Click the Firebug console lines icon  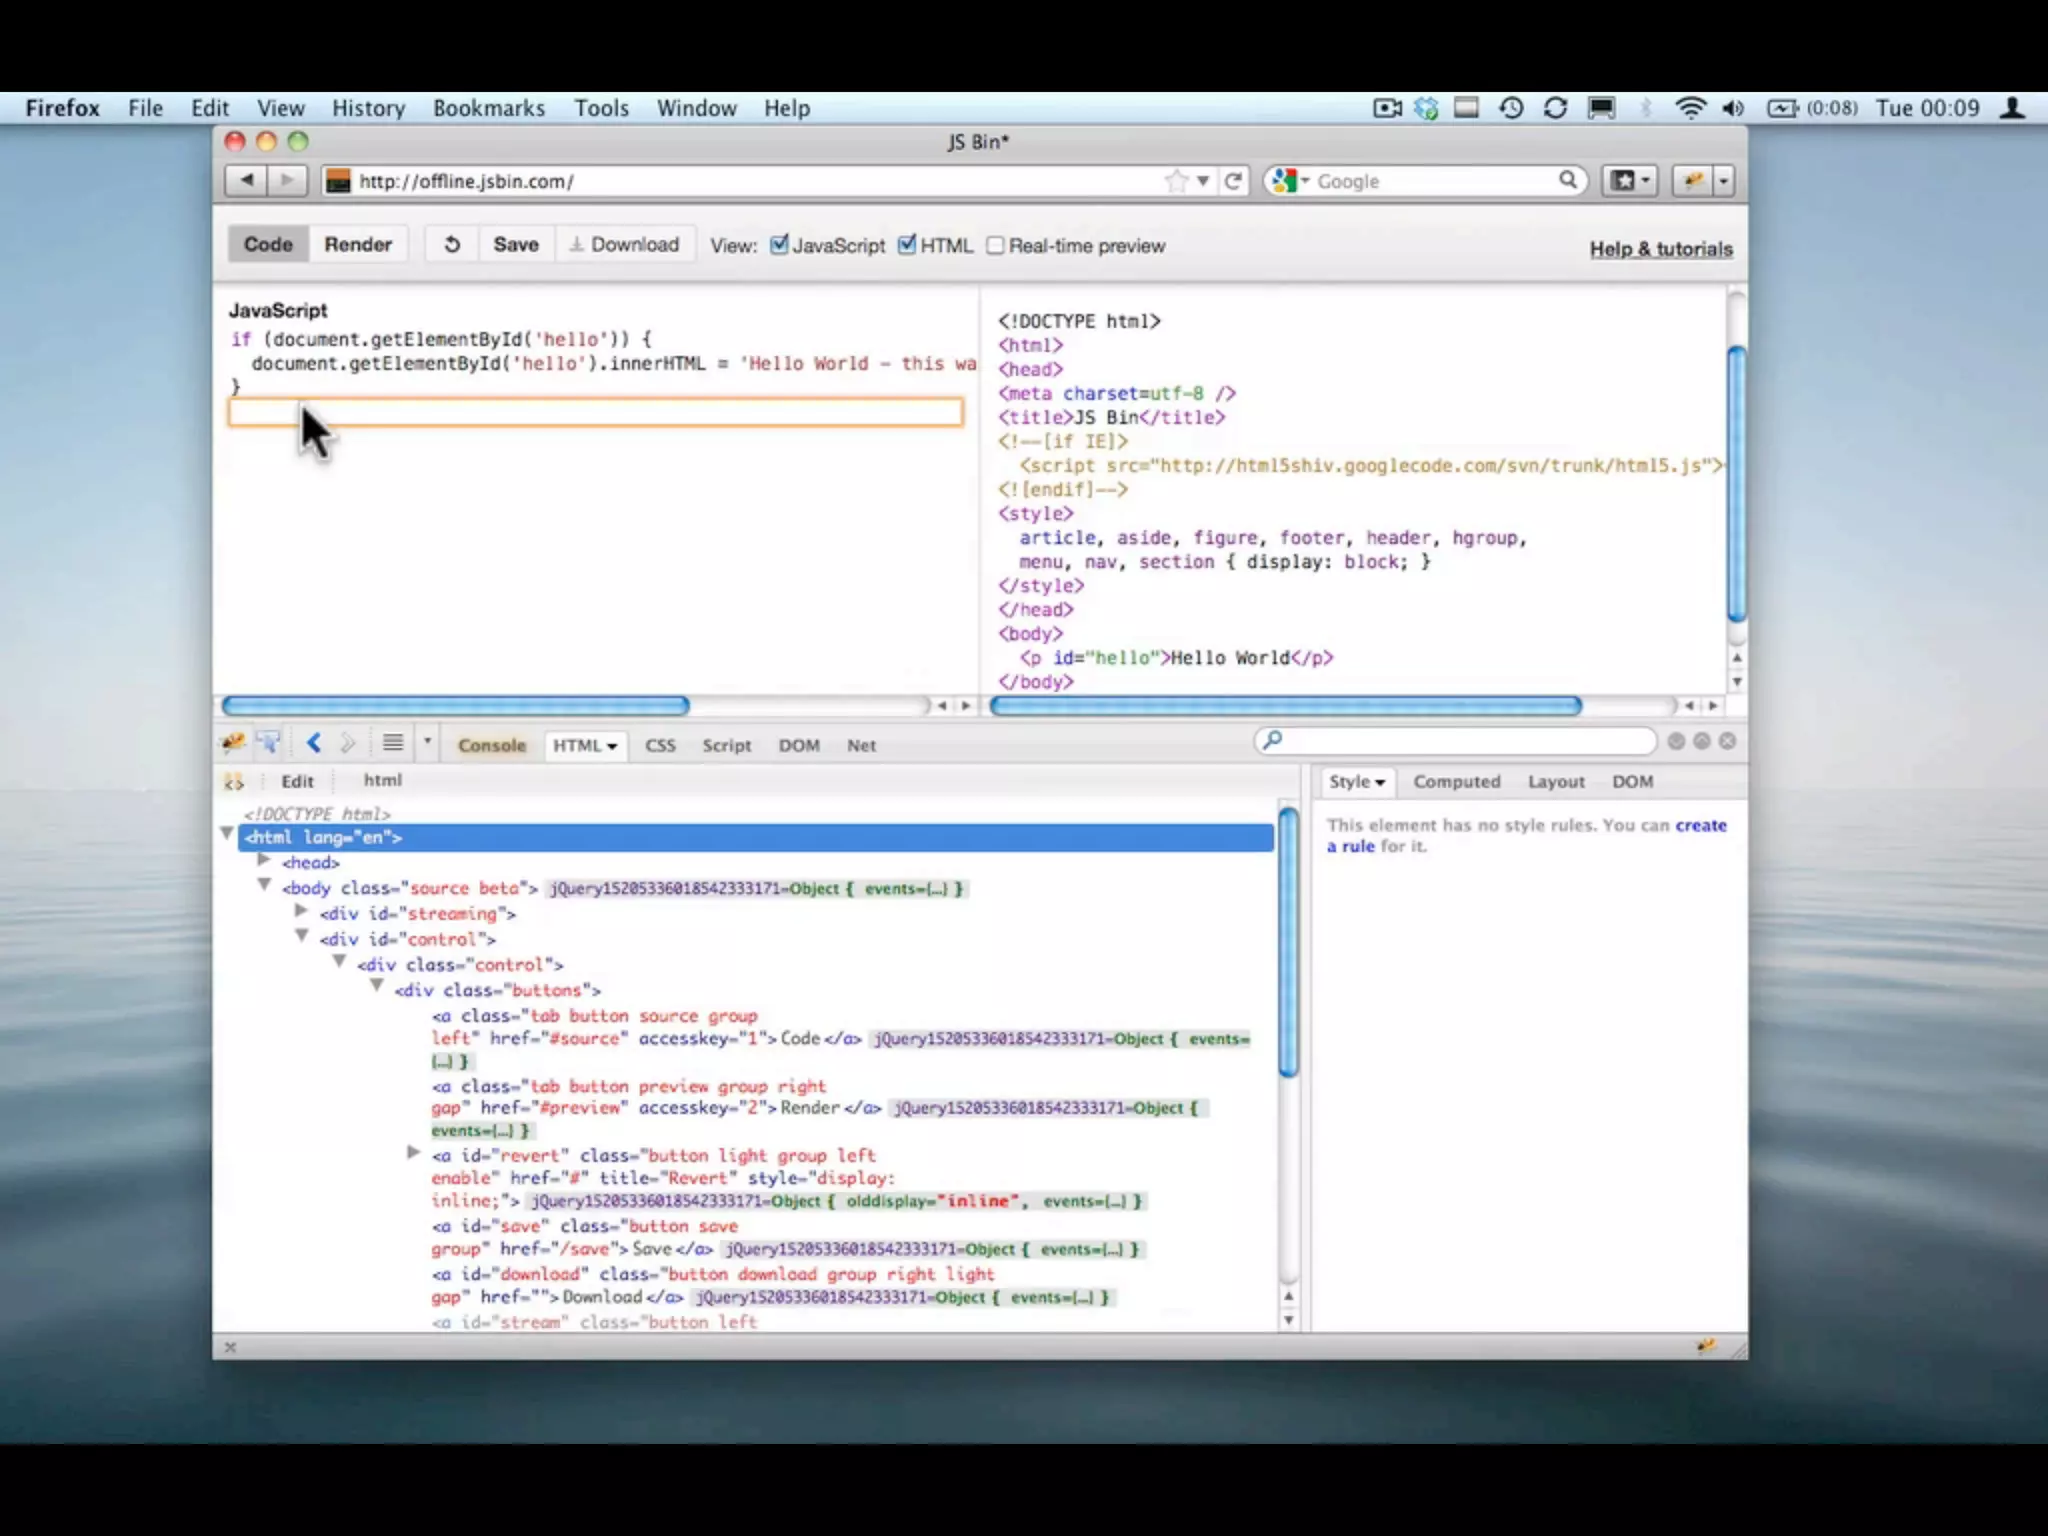point(393,743)
